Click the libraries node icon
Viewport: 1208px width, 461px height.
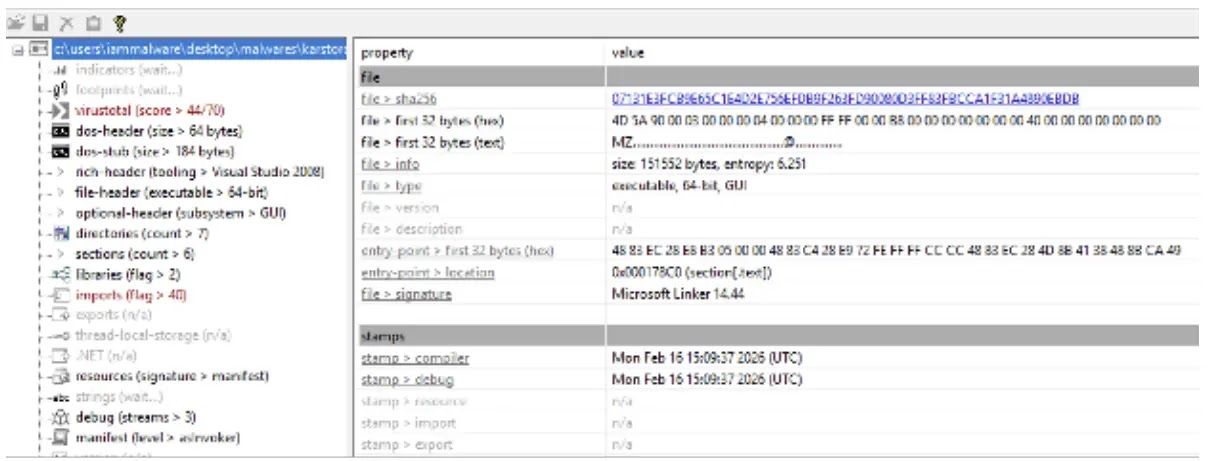click(59, 275)
